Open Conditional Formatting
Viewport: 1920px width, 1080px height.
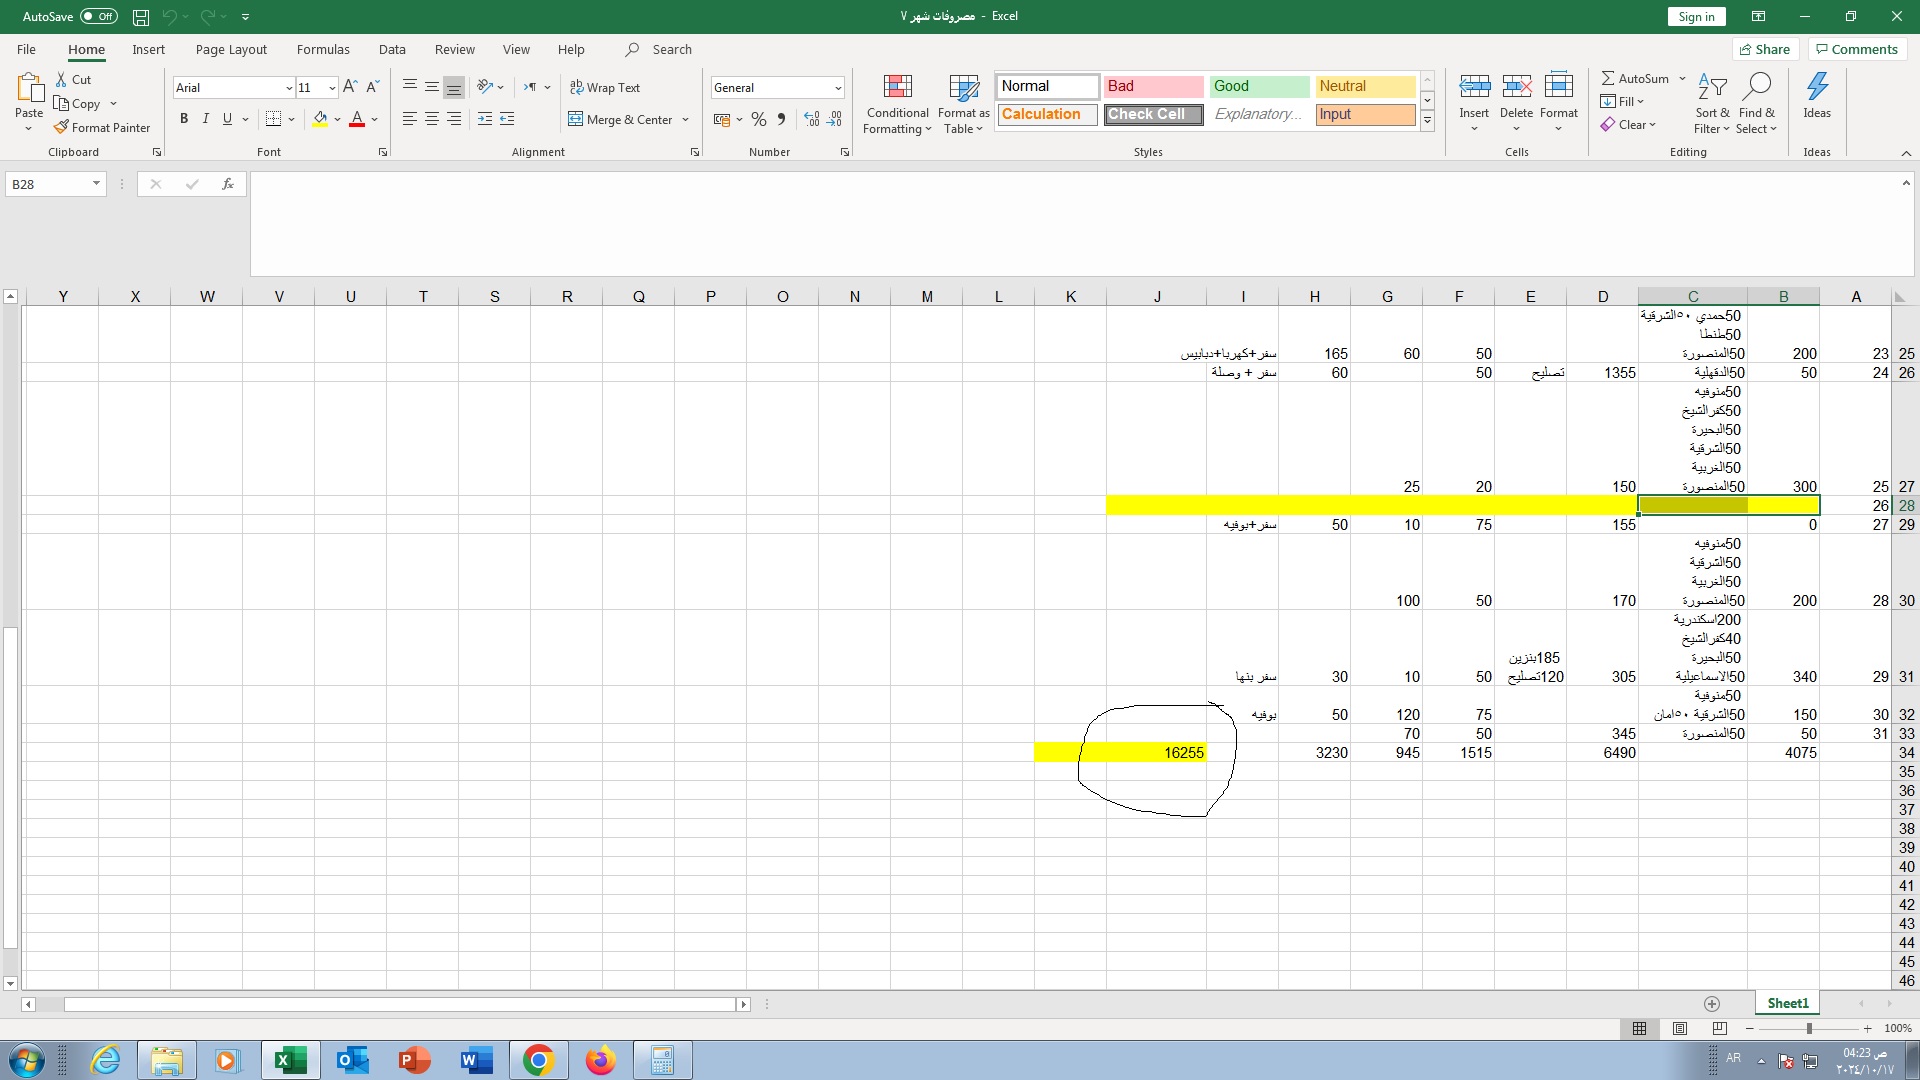(x=897, y=104)
